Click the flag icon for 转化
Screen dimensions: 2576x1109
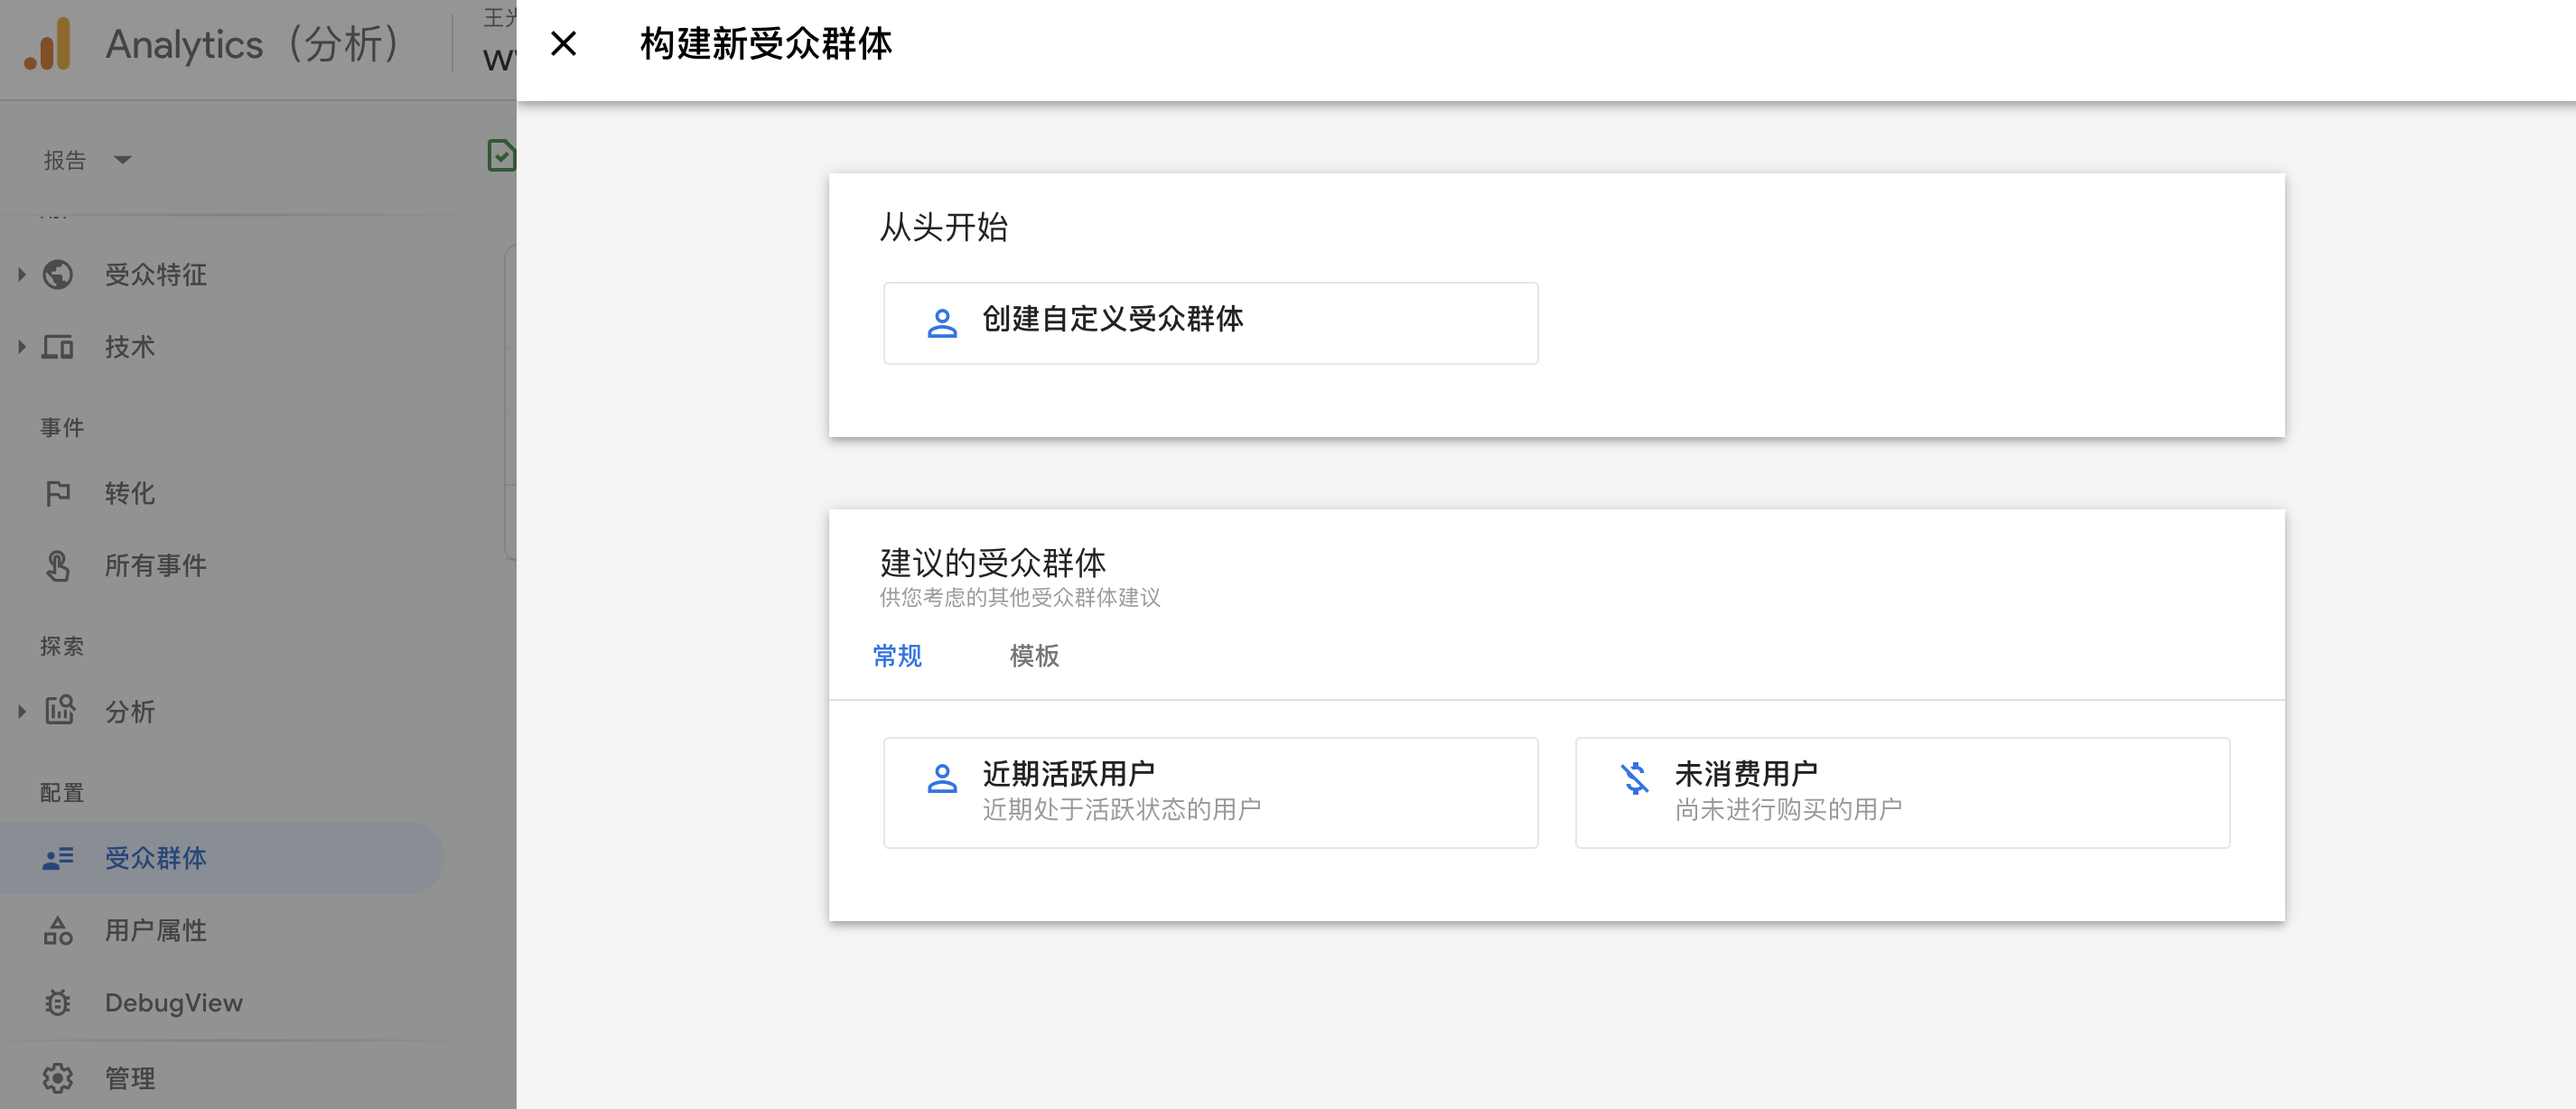58,493
